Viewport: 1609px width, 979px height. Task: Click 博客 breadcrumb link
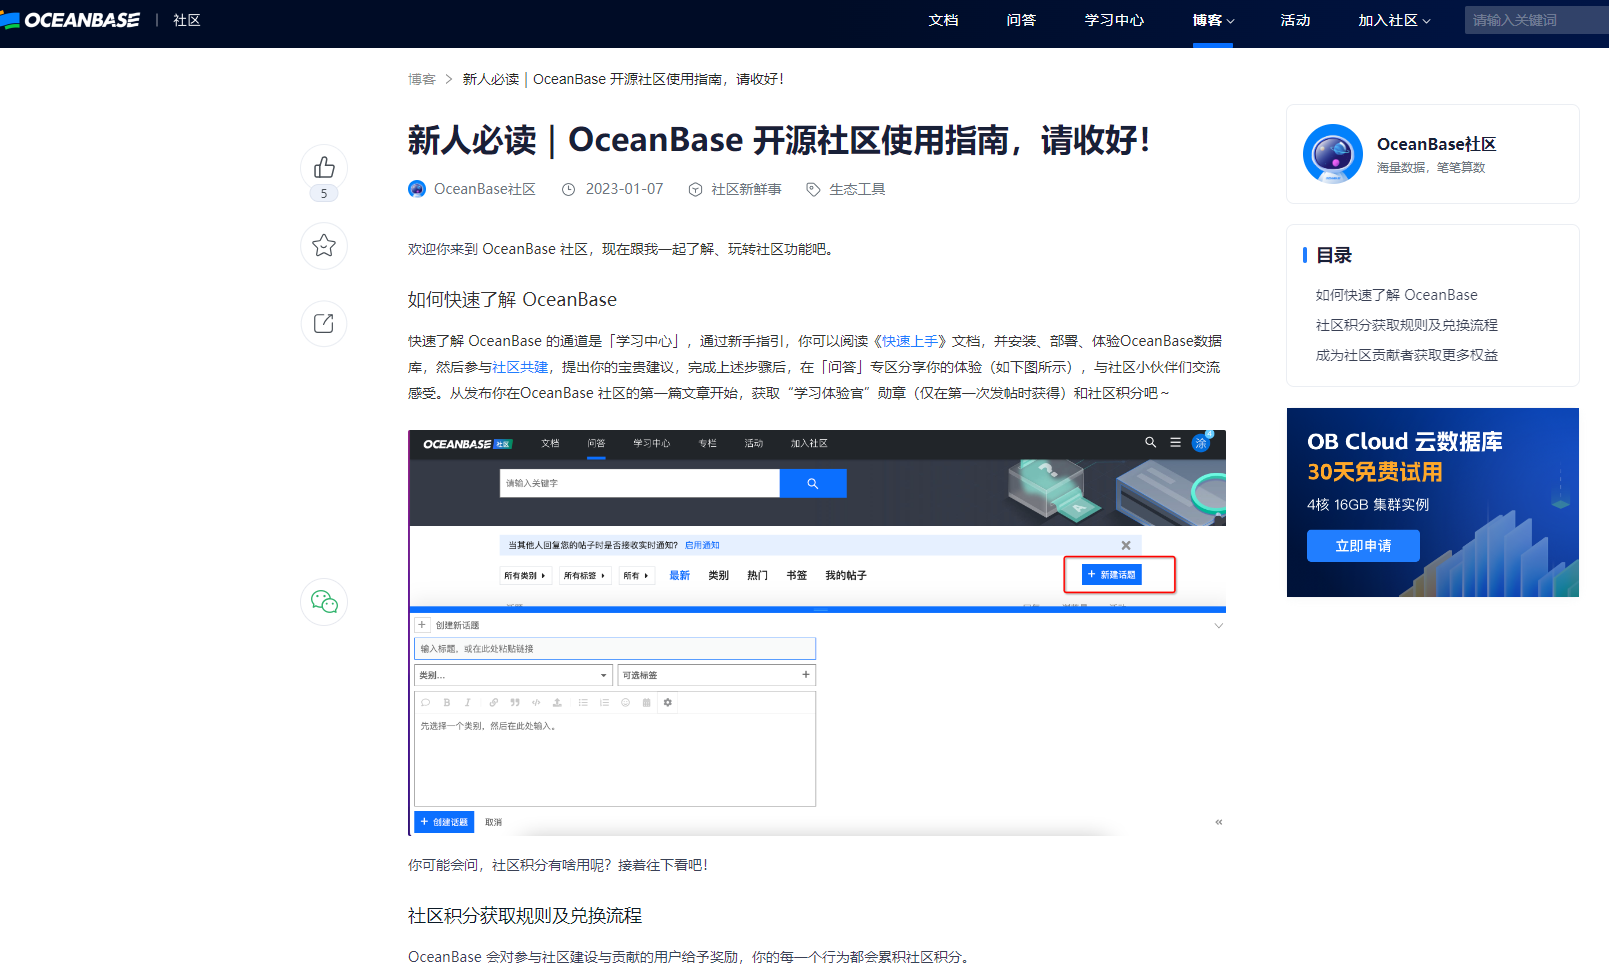coord(422,79)
